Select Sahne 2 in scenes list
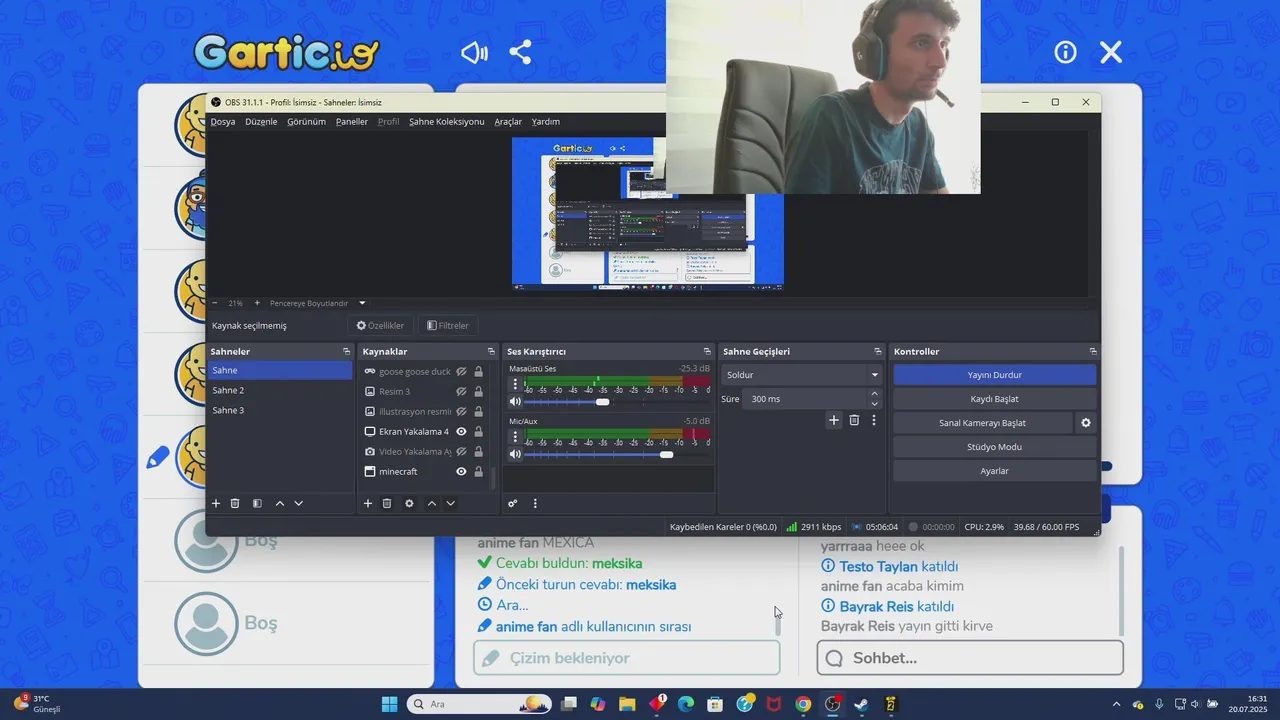 click(x=280, y=391)
